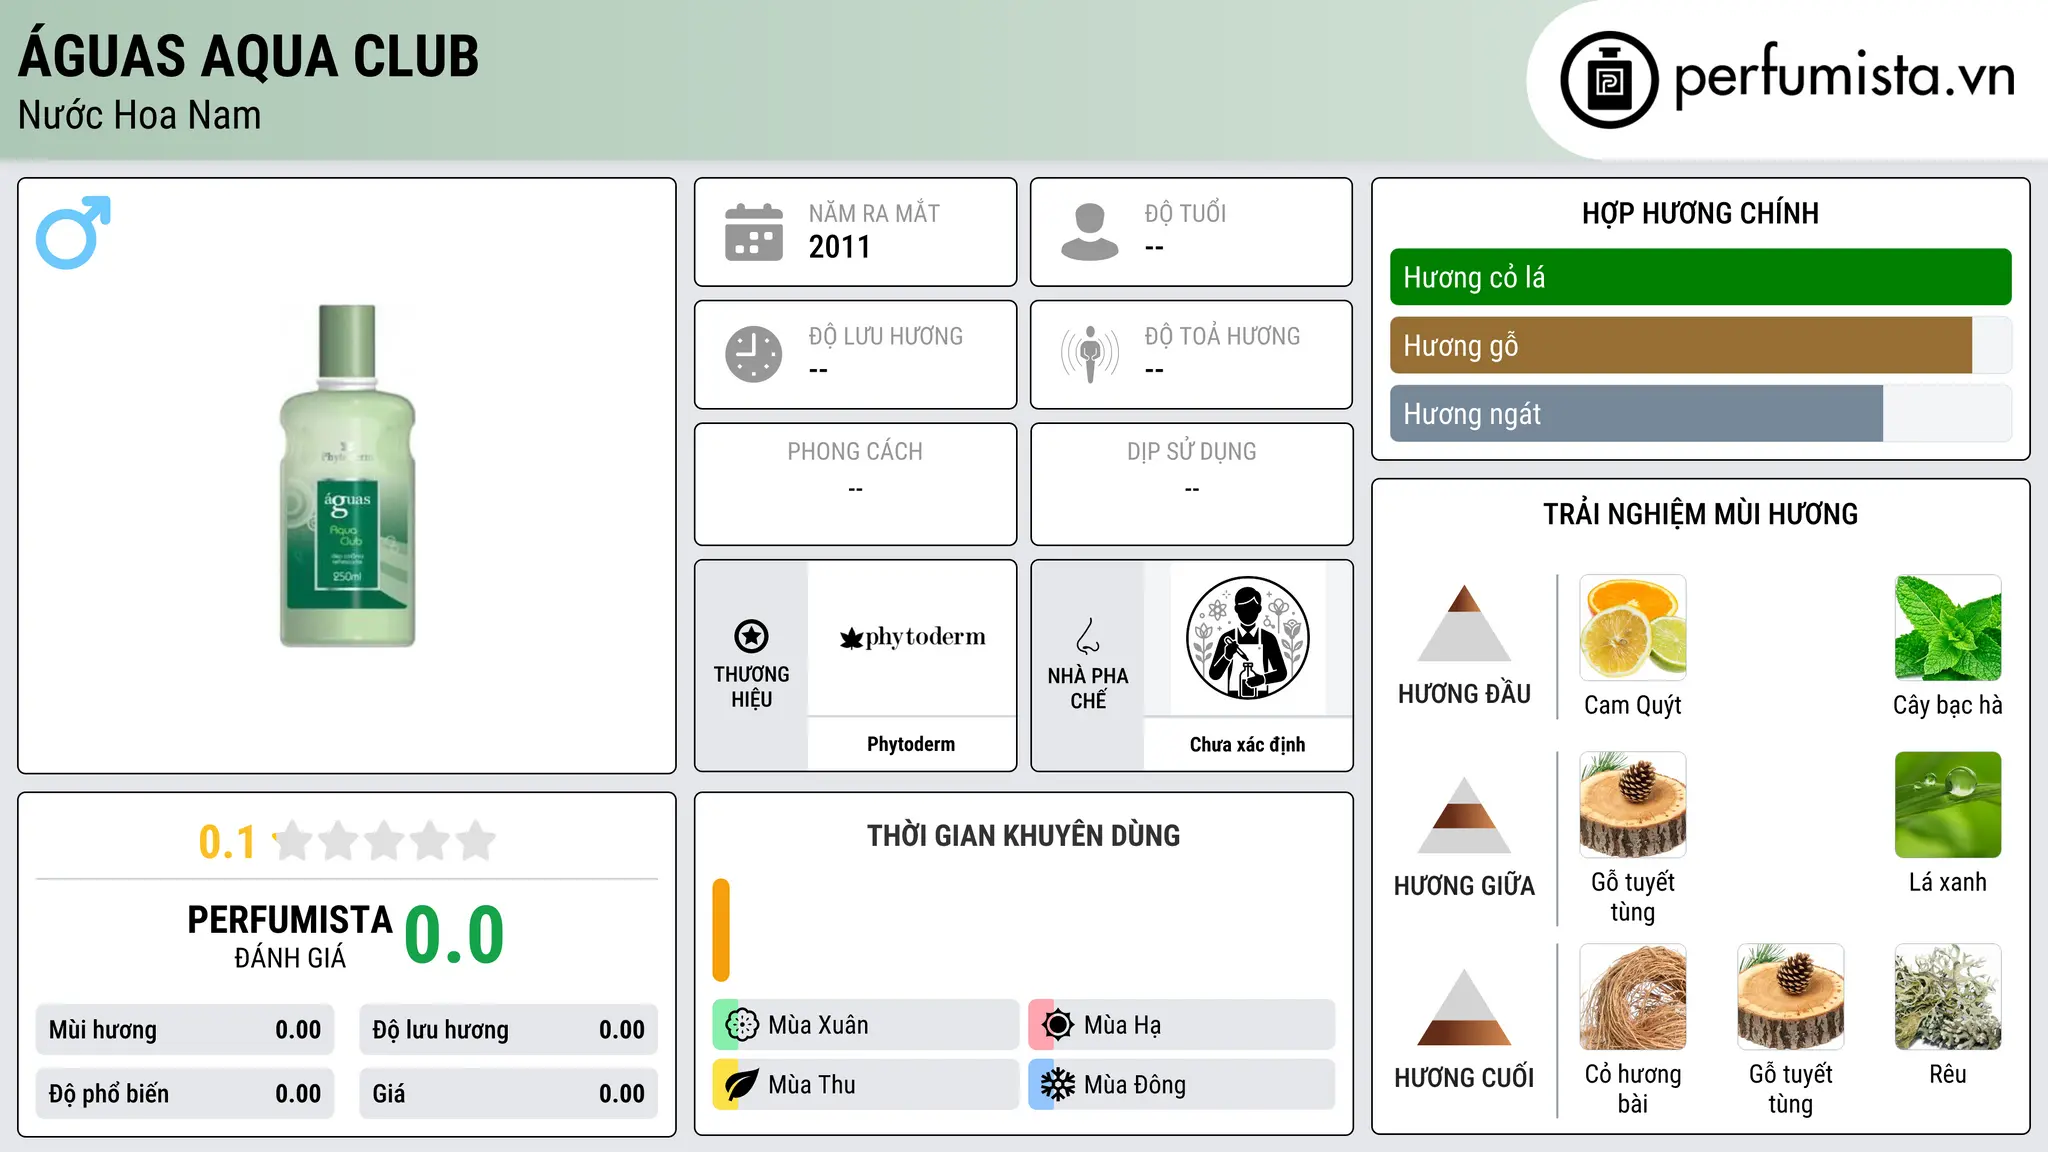Screen dimensions: 2048x1152
Task: Click the Mùa Xuân season button
Action: 865,1025
